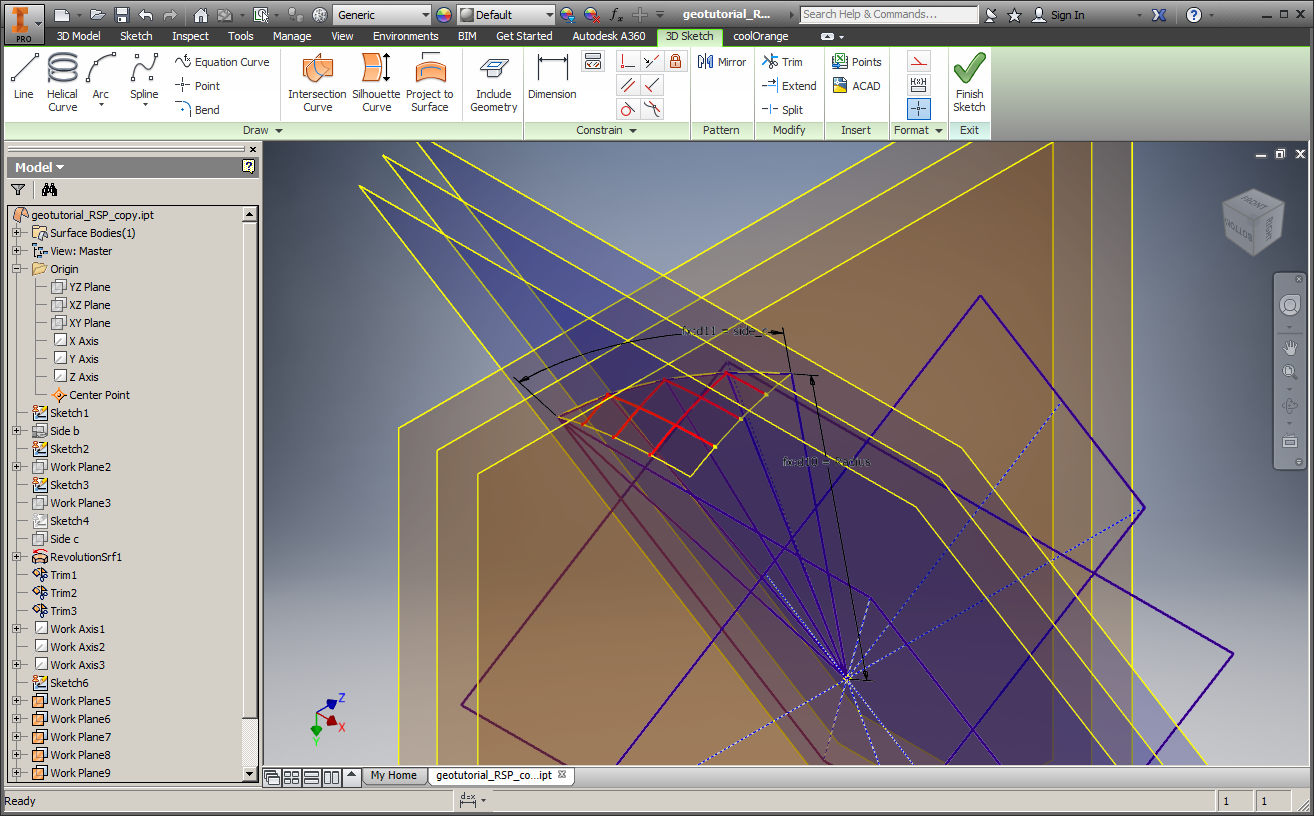Split a sketch curve

tap(782, 110)
